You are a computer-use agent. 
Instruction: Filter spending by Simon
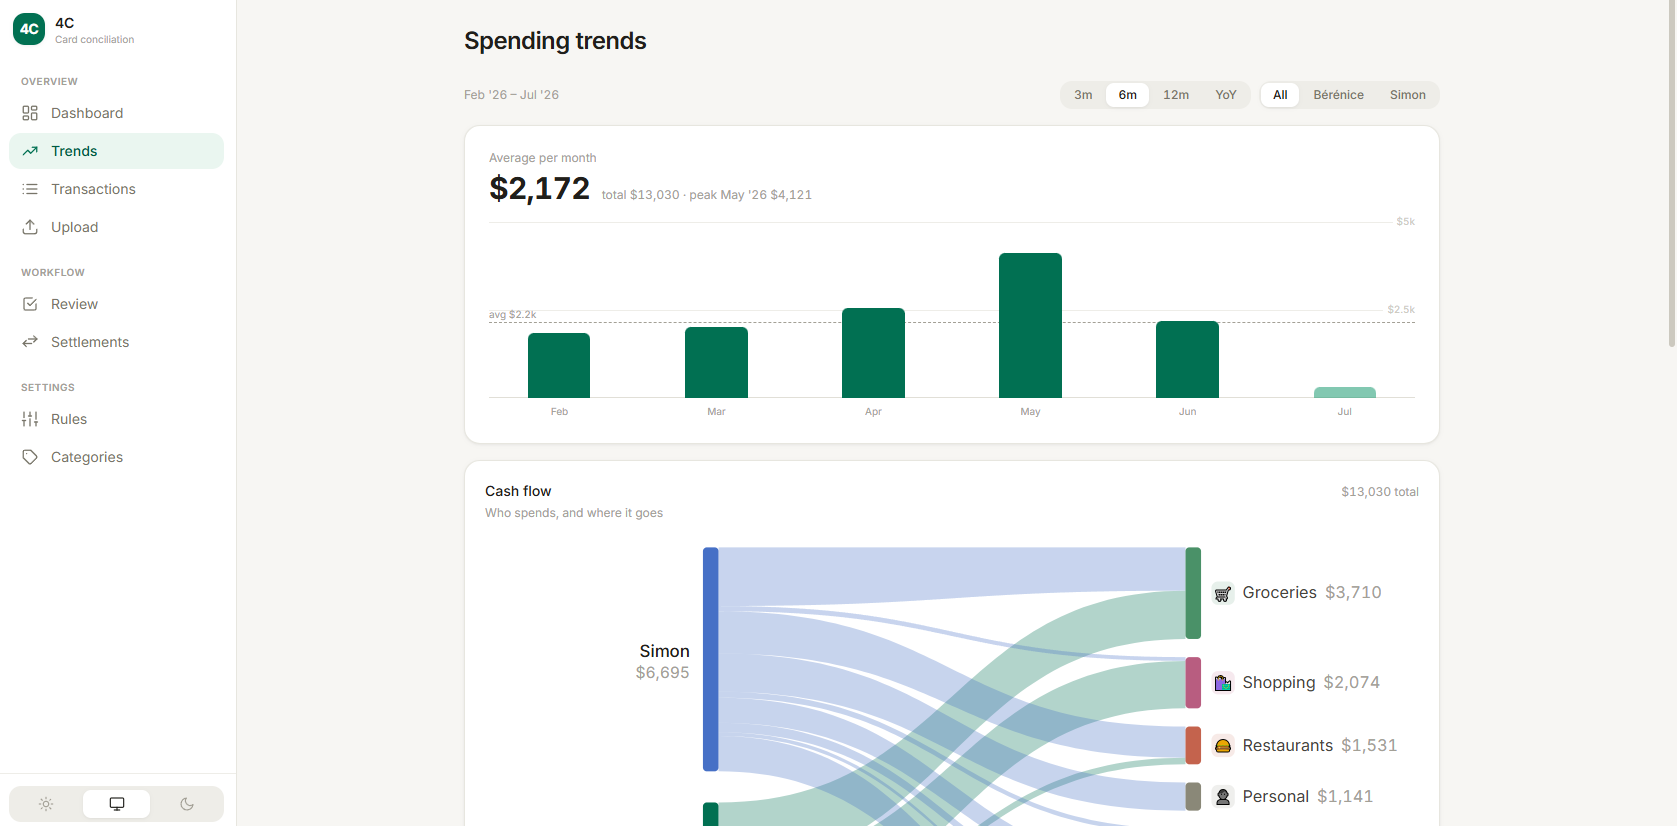click(1408, 95)
